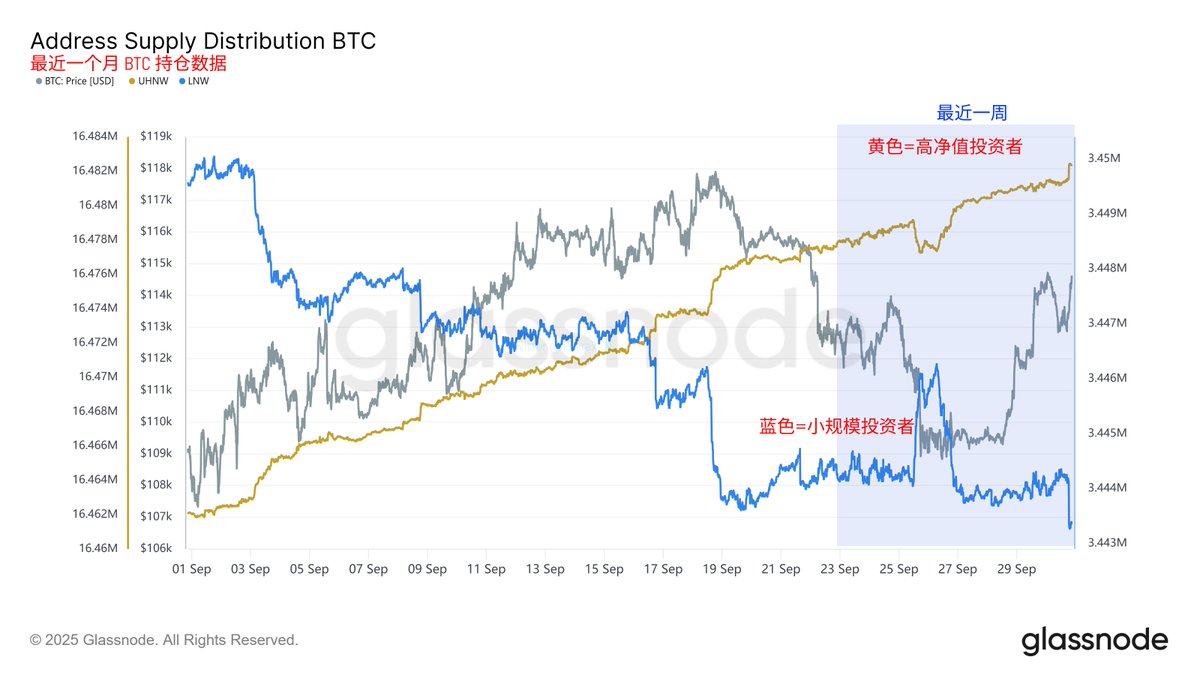Click the glassnode logo at bottom right

[1094, 640]
